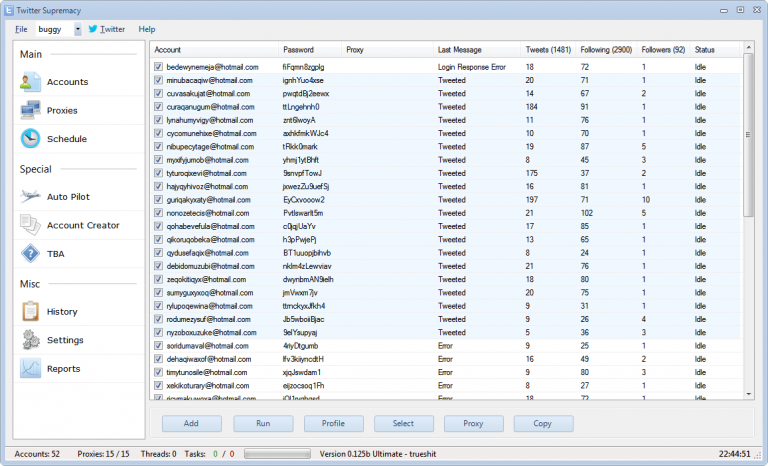Click the task progress bar in status bar
768x466 pixels.
[277, 454]
